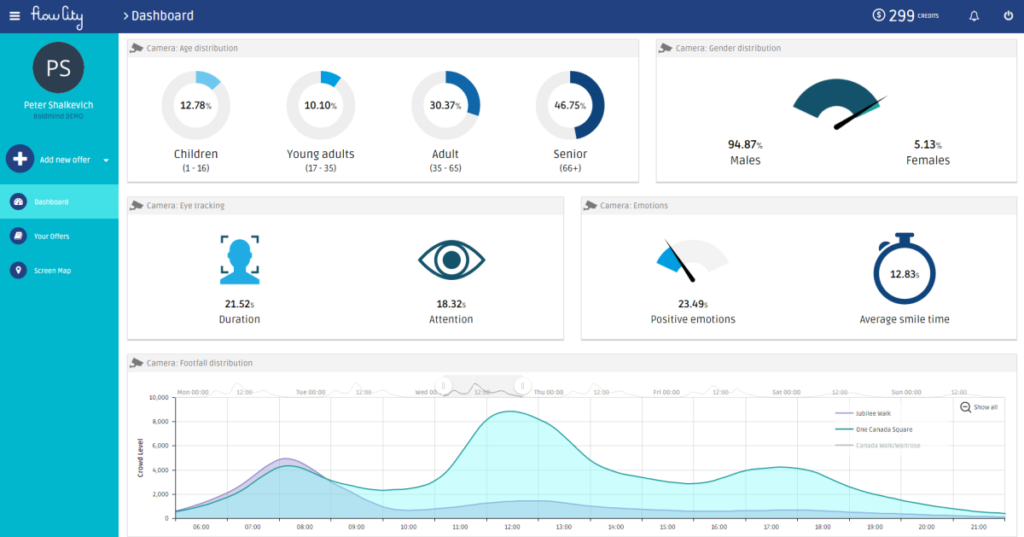The height and width of the screenshot is (537, 1024).
Task: Click the Children 12.78% donut chart
Action: 196,105
